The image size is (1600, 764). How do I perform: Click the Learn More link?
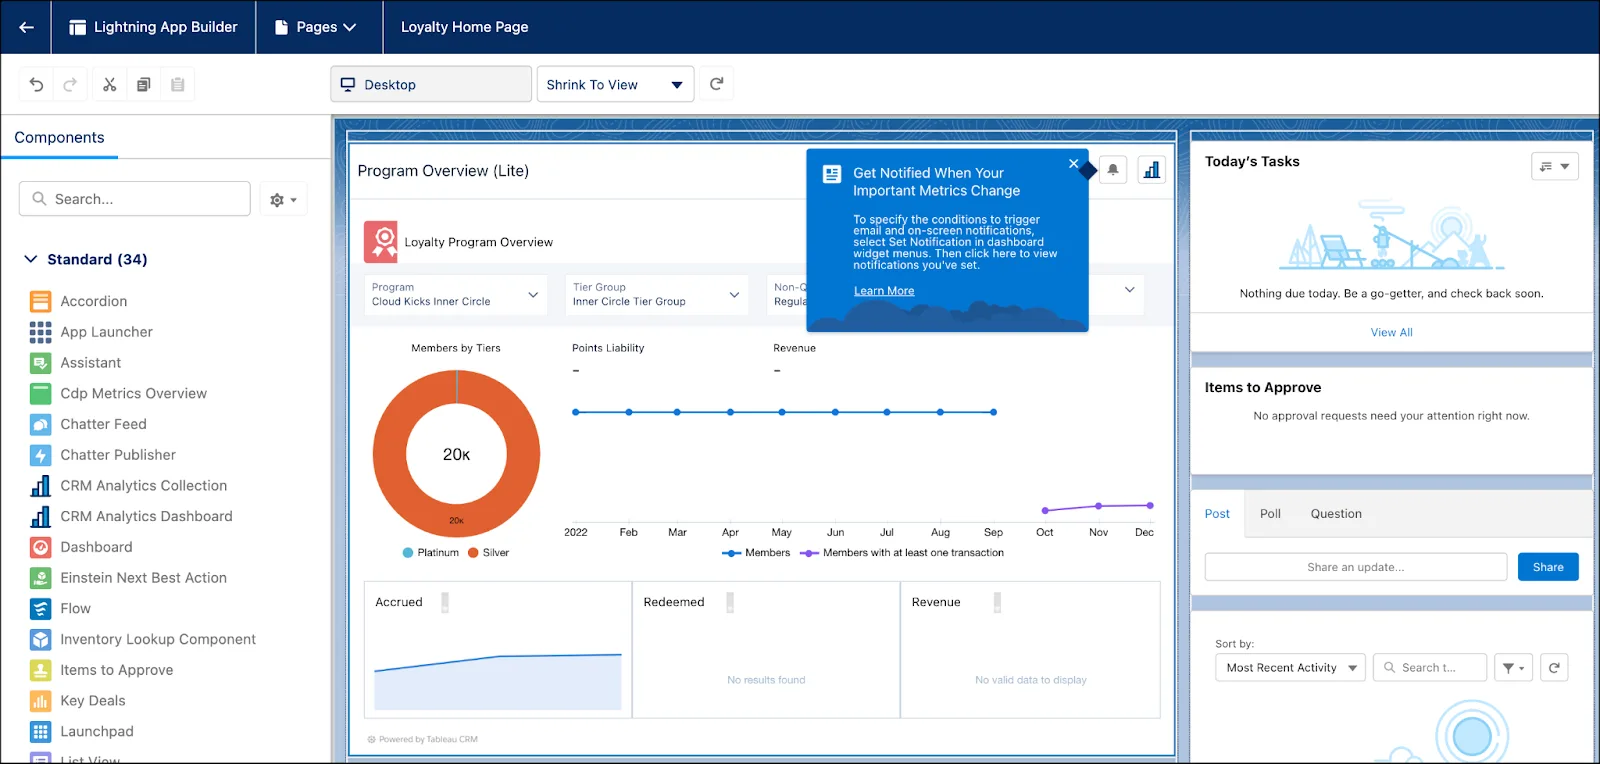[x=884, y=291]
